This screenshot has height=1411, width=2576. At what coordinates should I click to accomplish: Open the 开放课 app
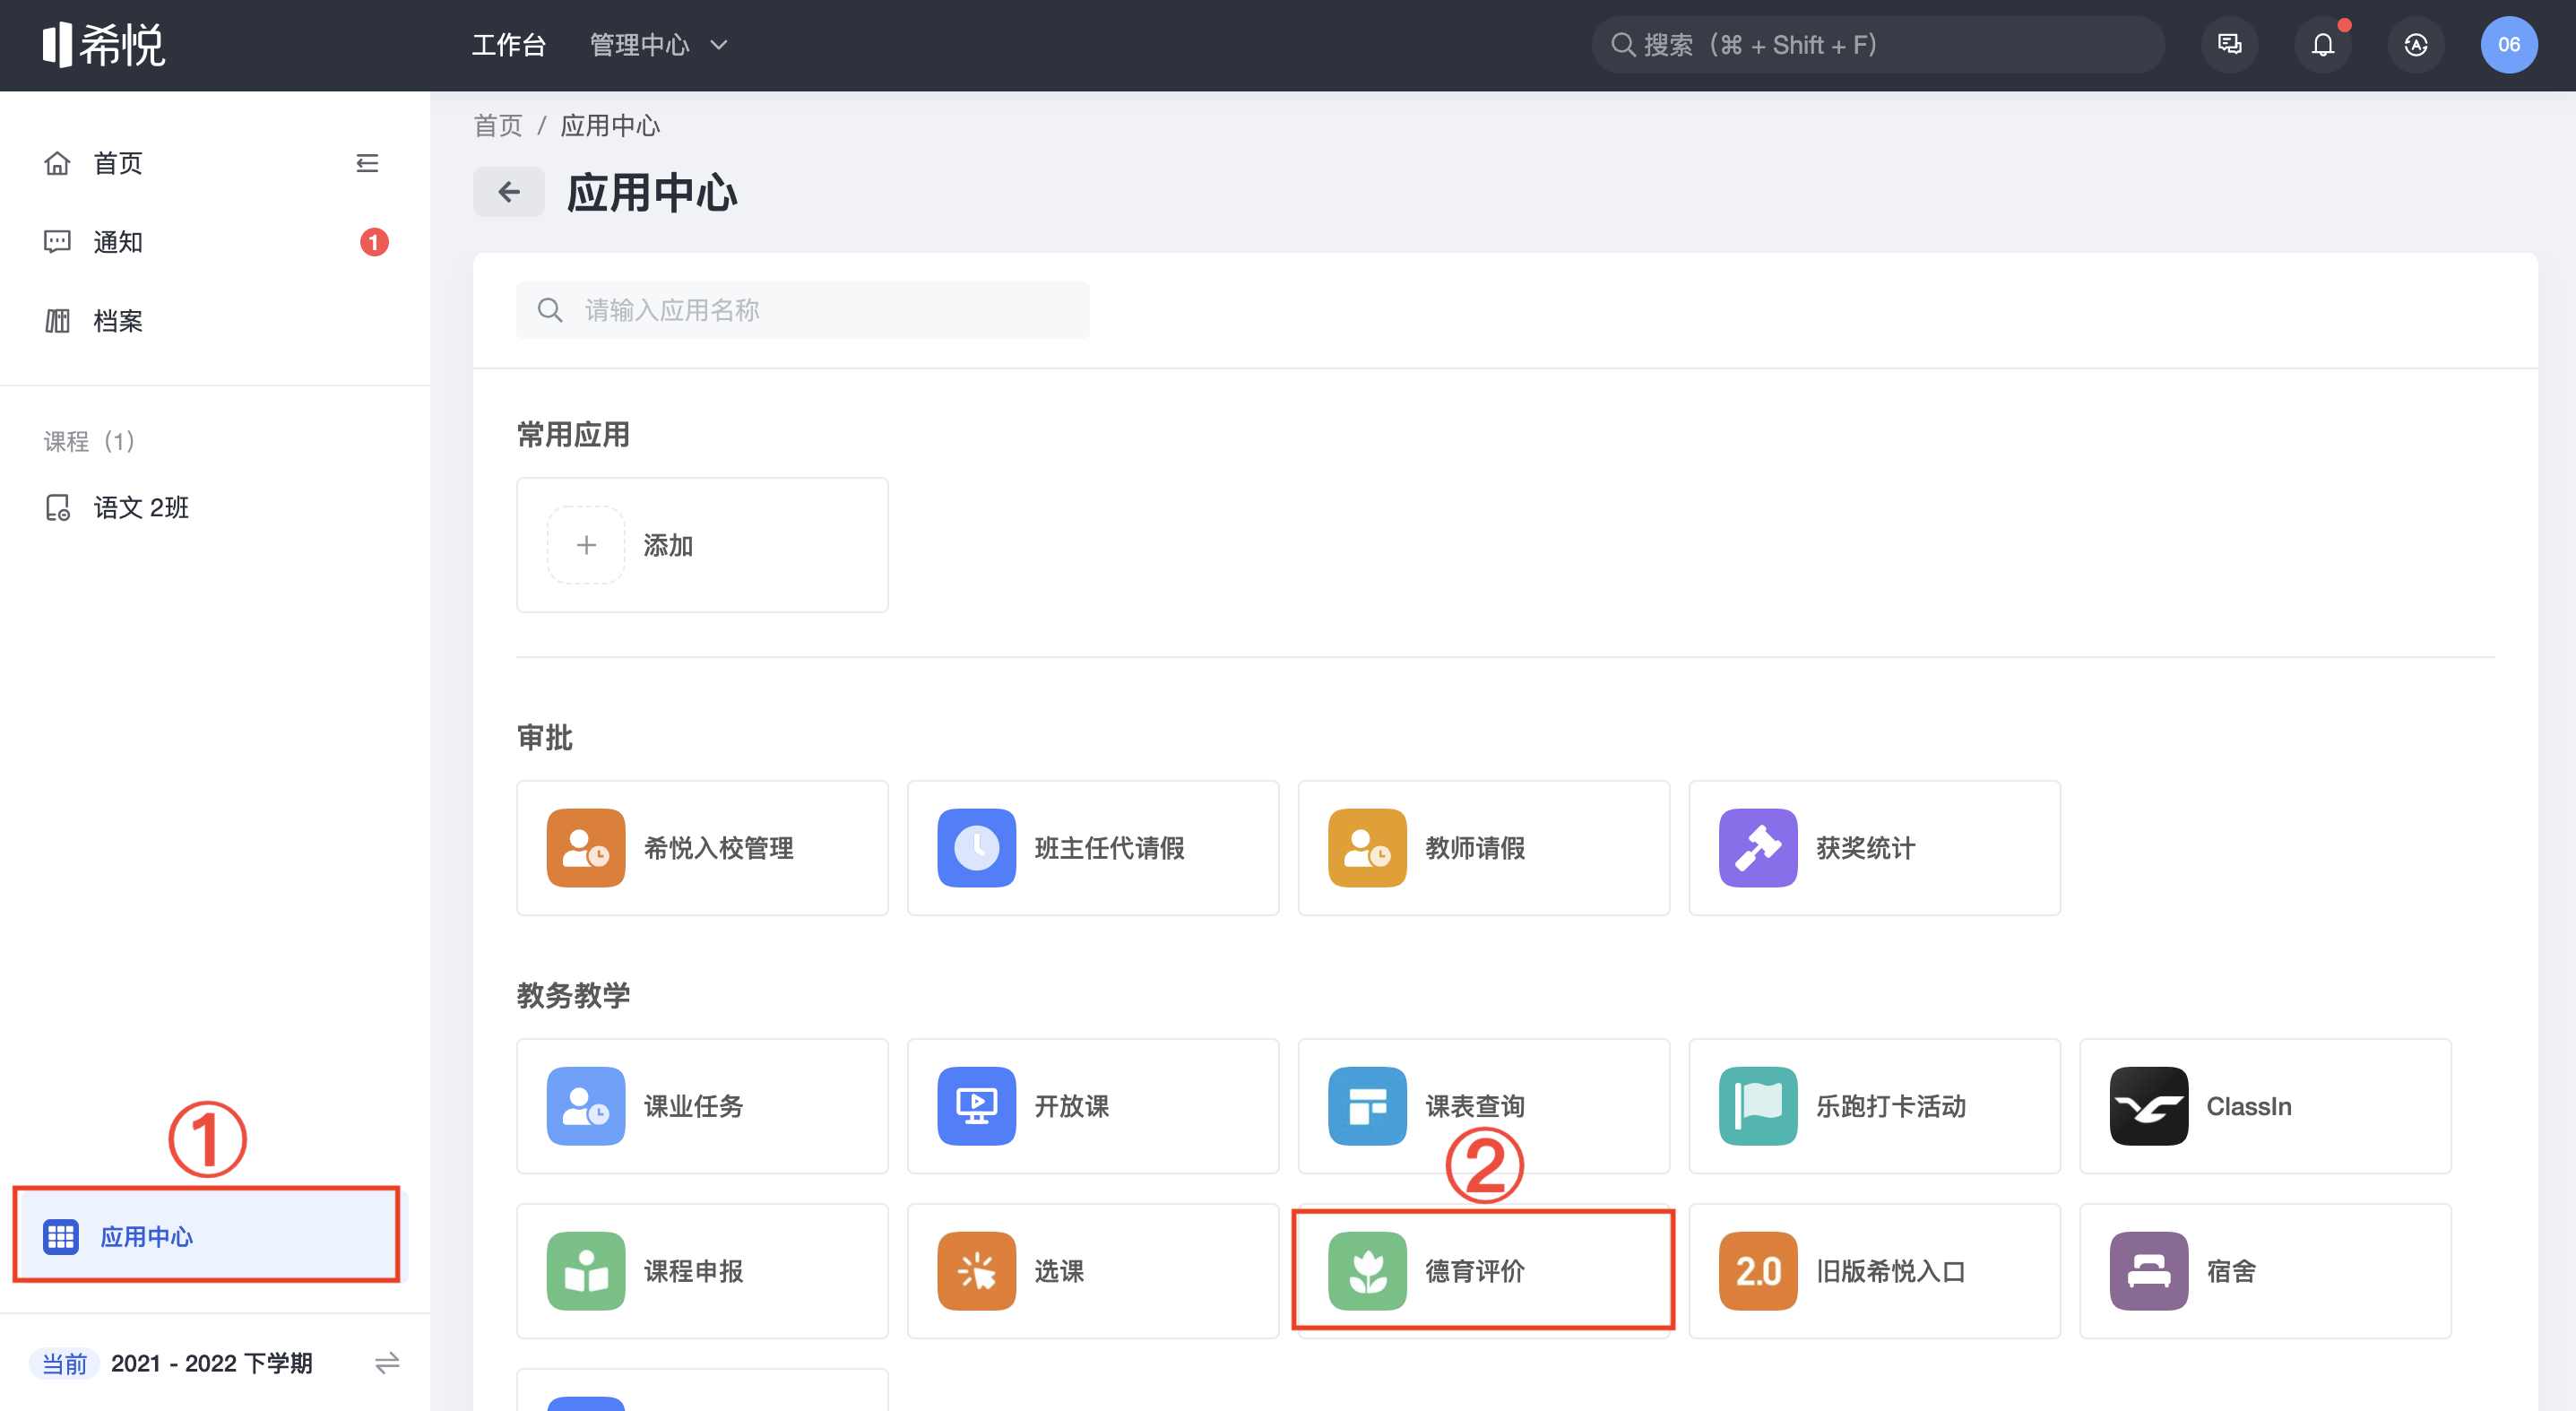[1093, 1106]
